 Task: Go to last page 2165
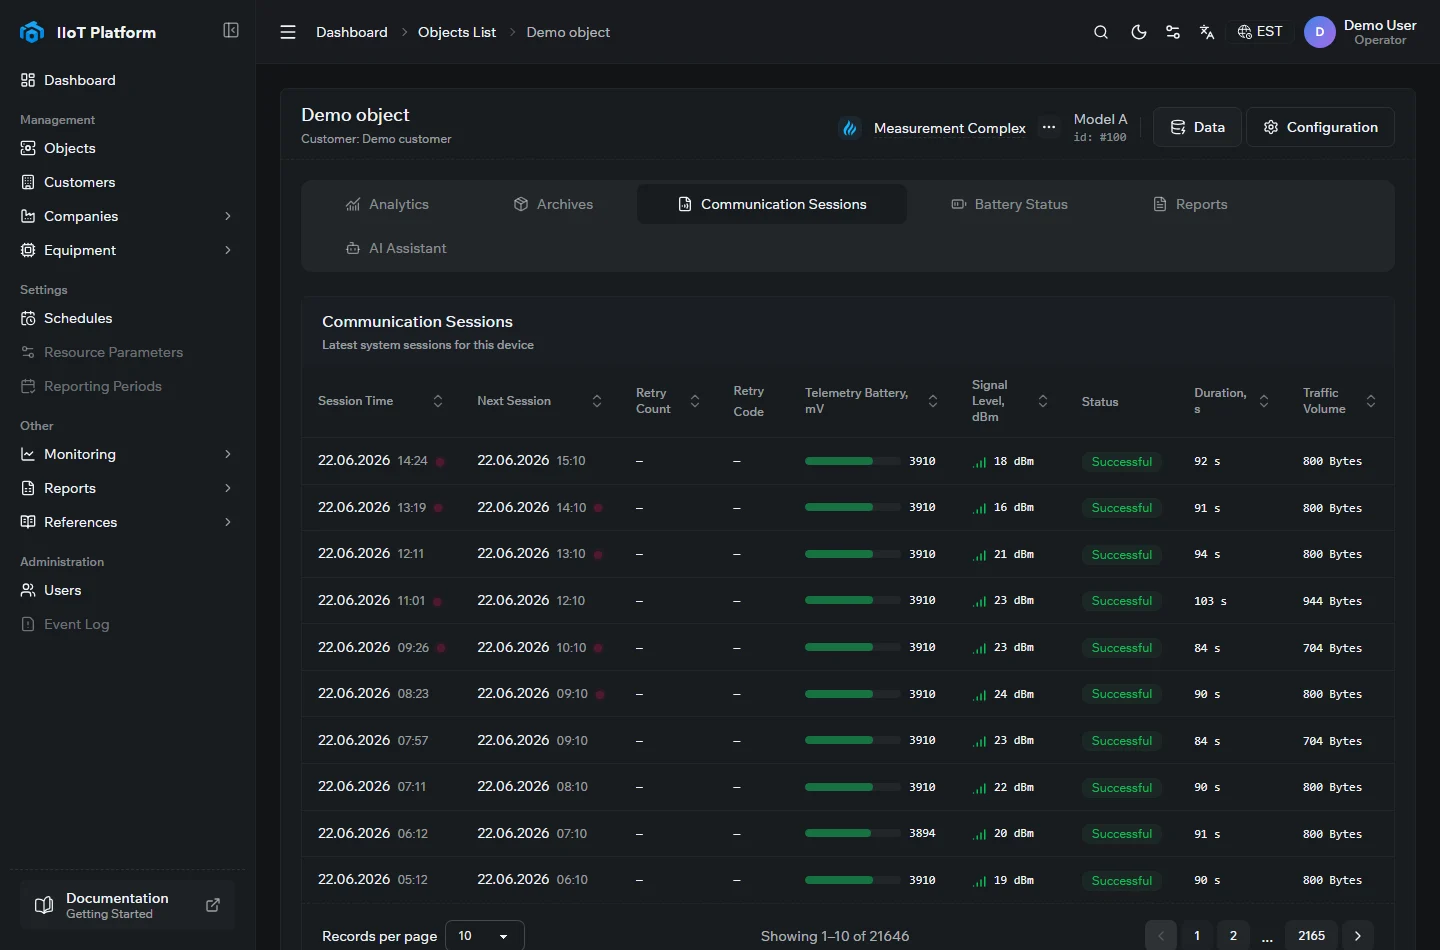1311,936
